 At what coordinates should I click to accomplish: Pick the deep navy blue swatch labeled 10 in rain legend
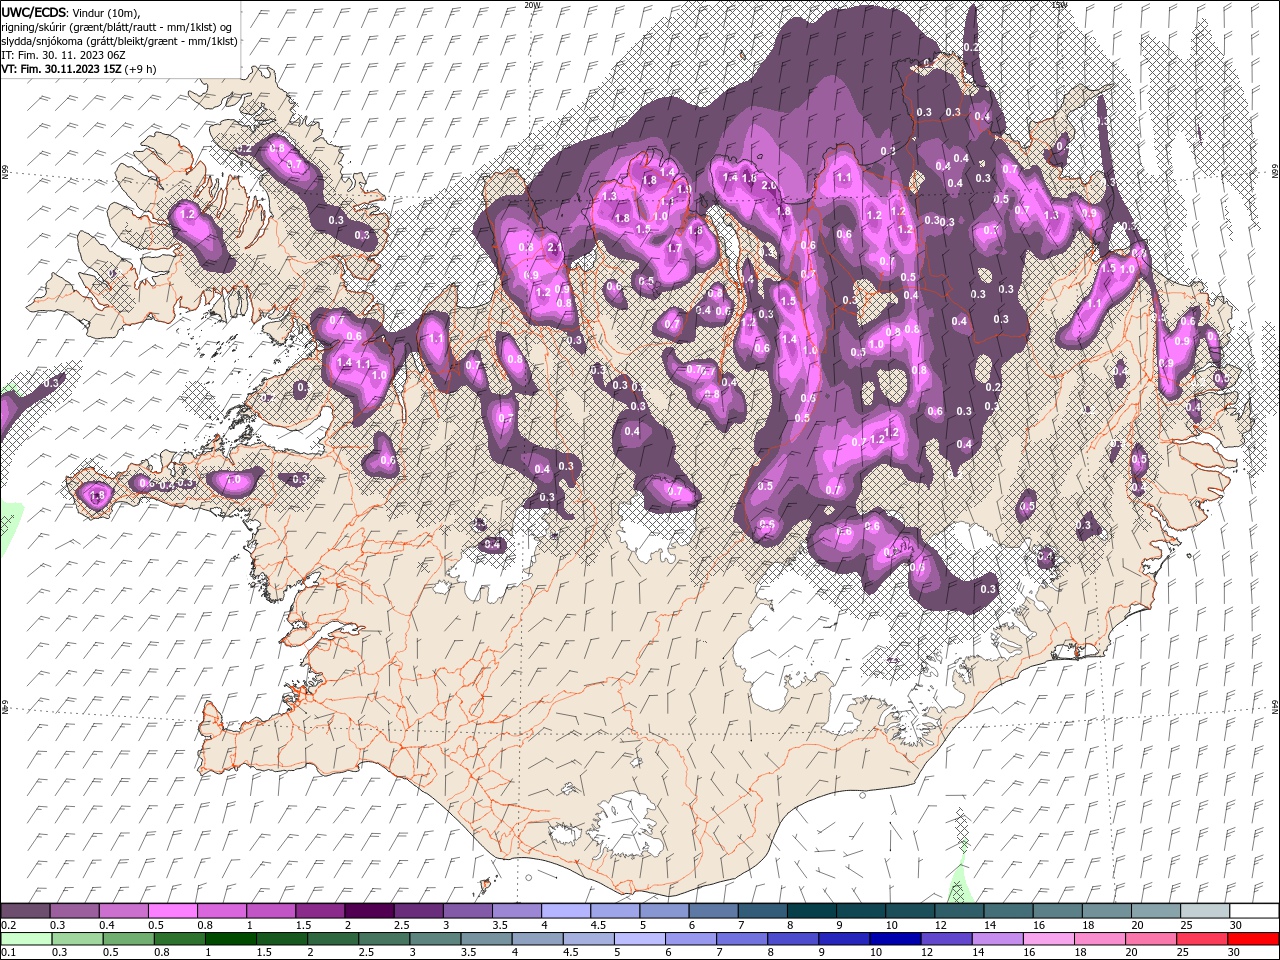[x=895, y=939]
